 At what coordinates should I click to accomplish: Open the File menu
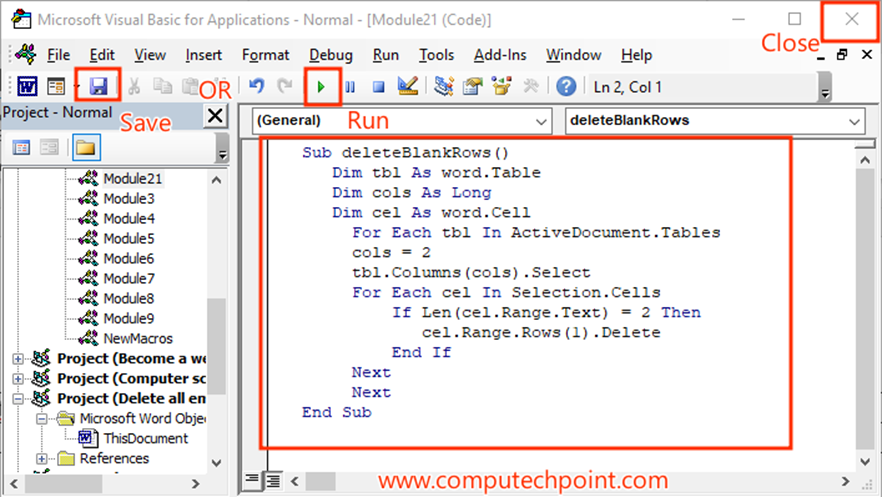[x=58, y=55]
